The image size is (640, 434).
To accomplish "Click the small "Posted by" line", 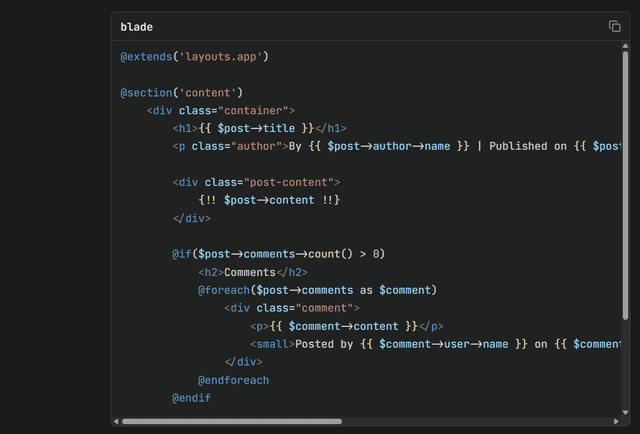I will coord(400,344).
